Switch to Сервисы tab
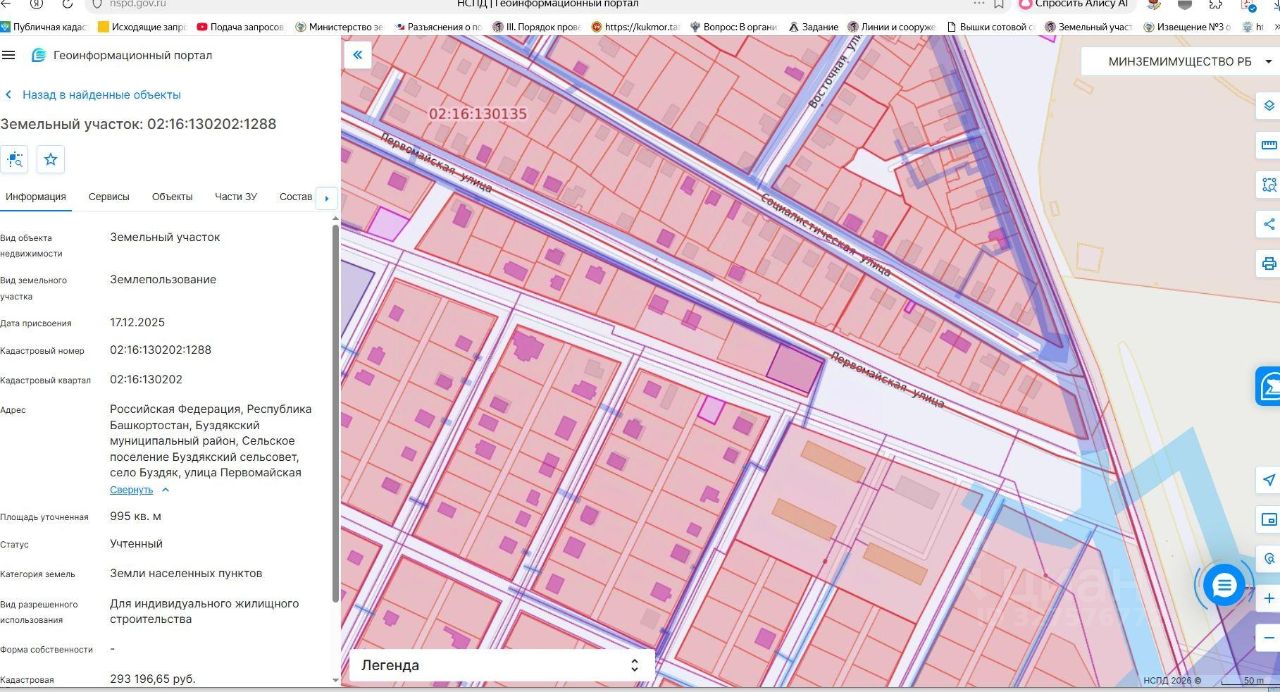The width and height of the screenshot is (1280, 692). [109, 196]
